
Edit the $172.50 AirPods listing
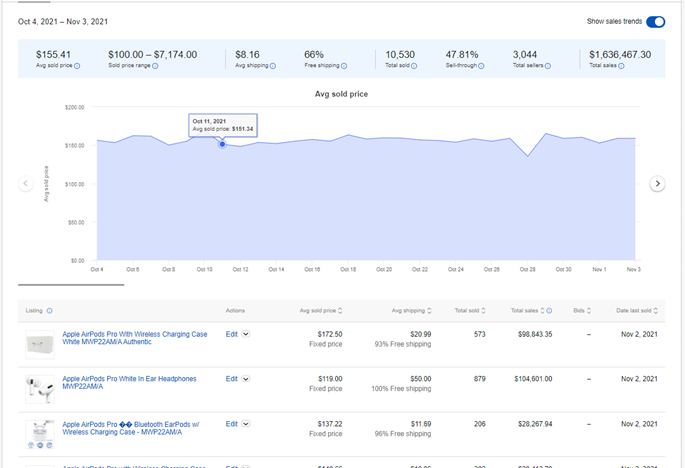tap(232, 334)
